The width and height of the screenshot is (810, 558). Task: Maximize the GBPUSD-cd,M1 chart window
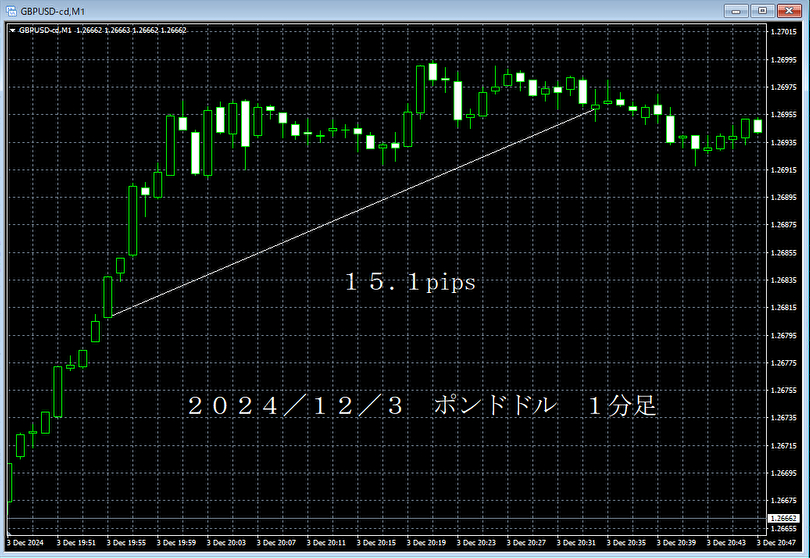762,11
